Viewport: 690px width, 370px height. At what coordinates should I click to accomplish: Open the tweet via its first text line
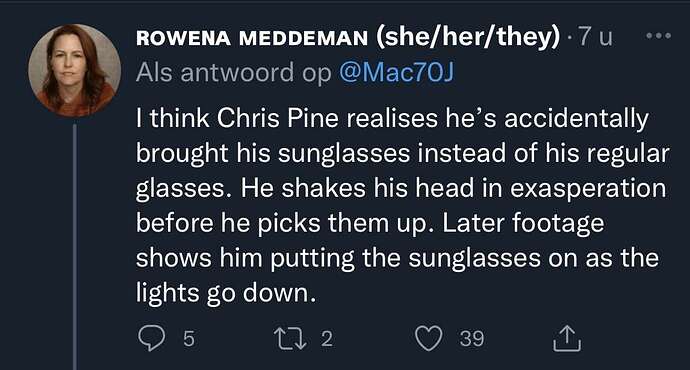[x=392, y=119]
